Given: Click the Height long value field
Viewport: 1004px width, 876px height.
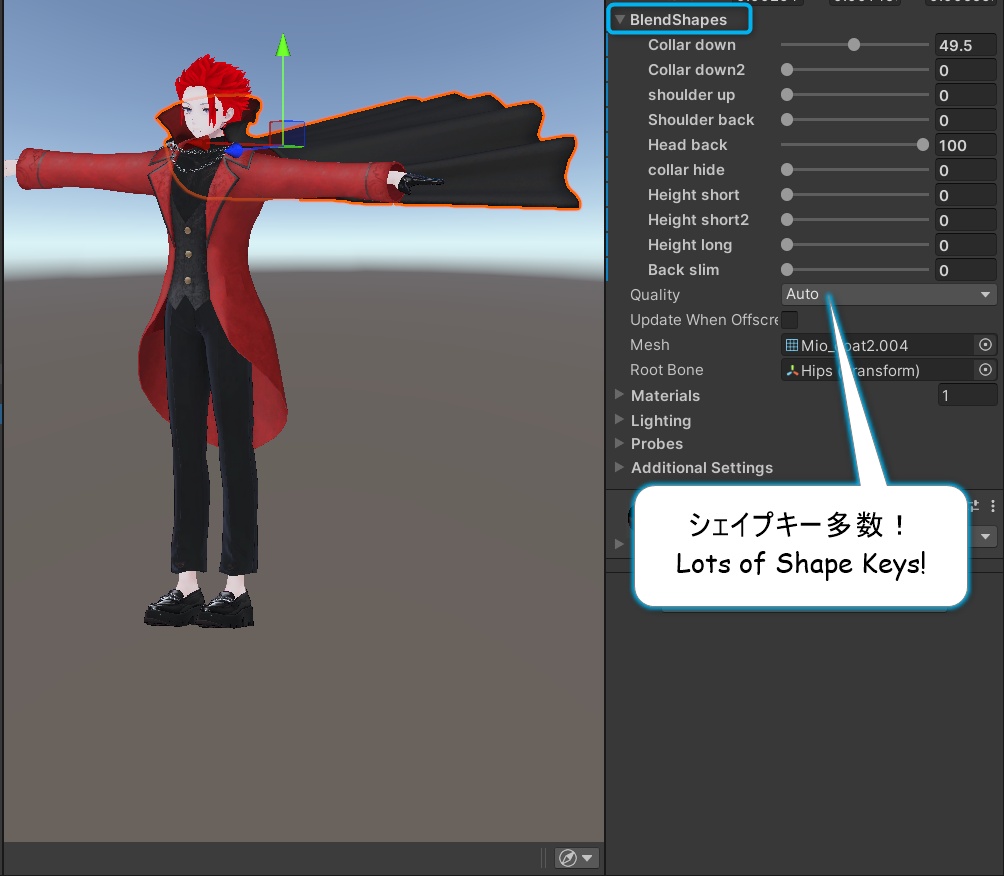Looking at the screenshot, I should [x=966, y=245].
